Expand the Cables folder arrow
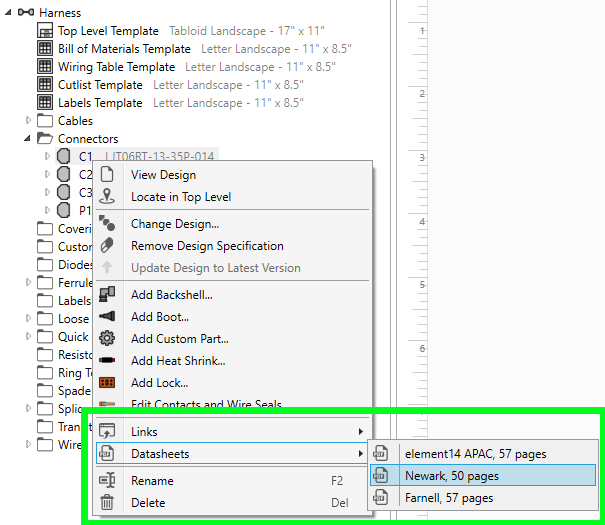 [x=28, y=120]
